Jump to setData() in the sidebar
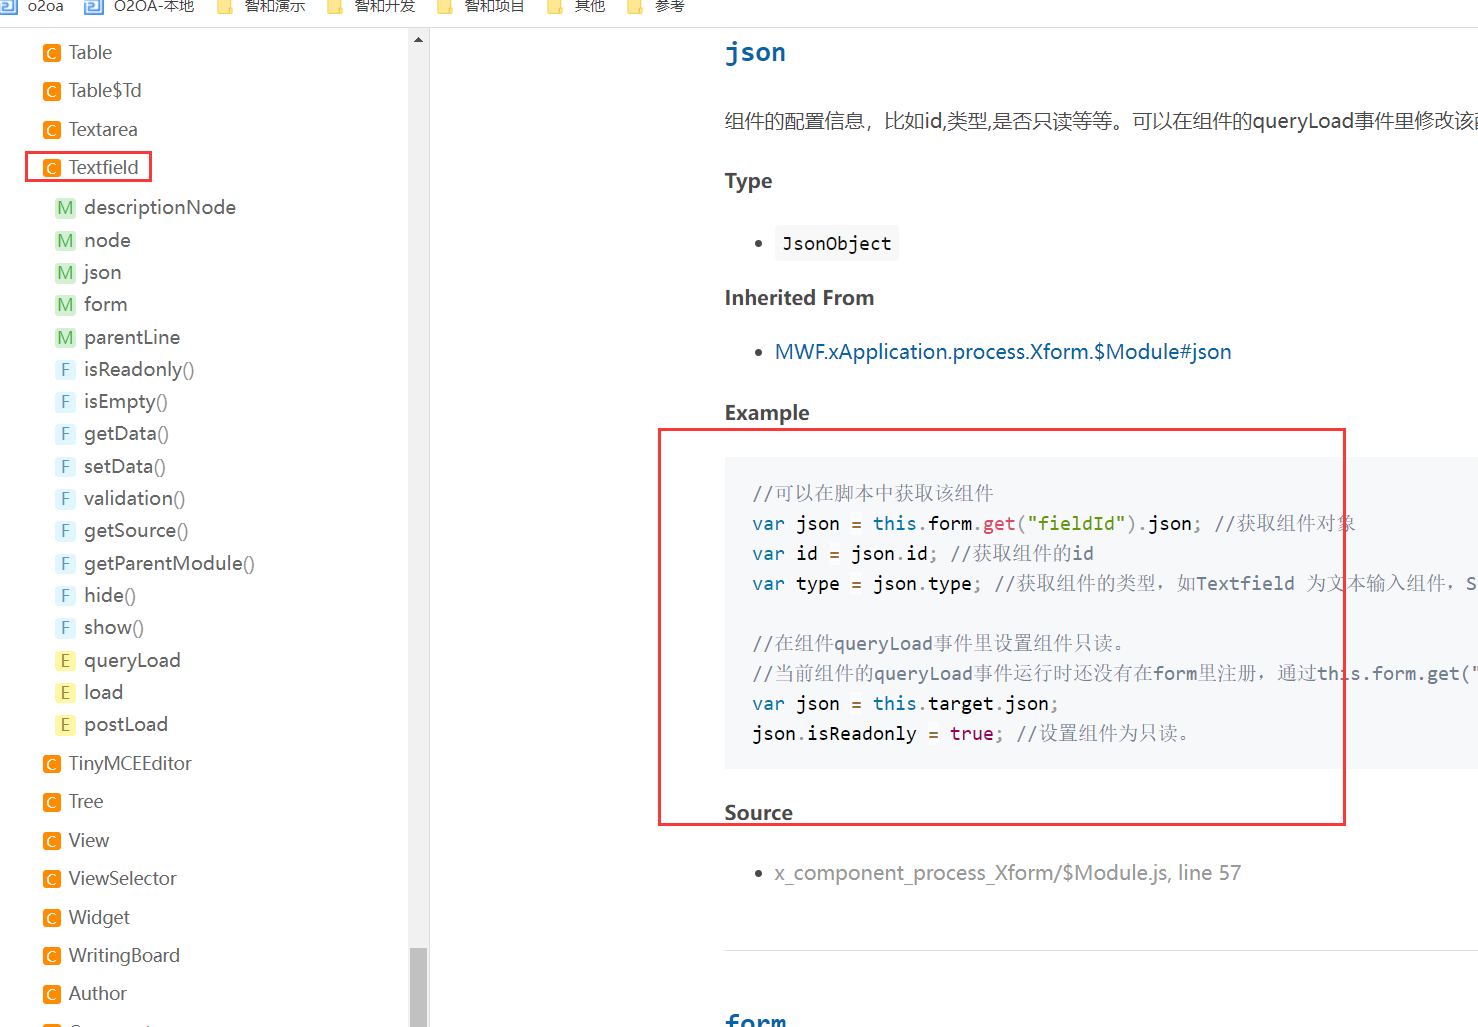This screenshot has width=1478, height=1027. [125, 466]
